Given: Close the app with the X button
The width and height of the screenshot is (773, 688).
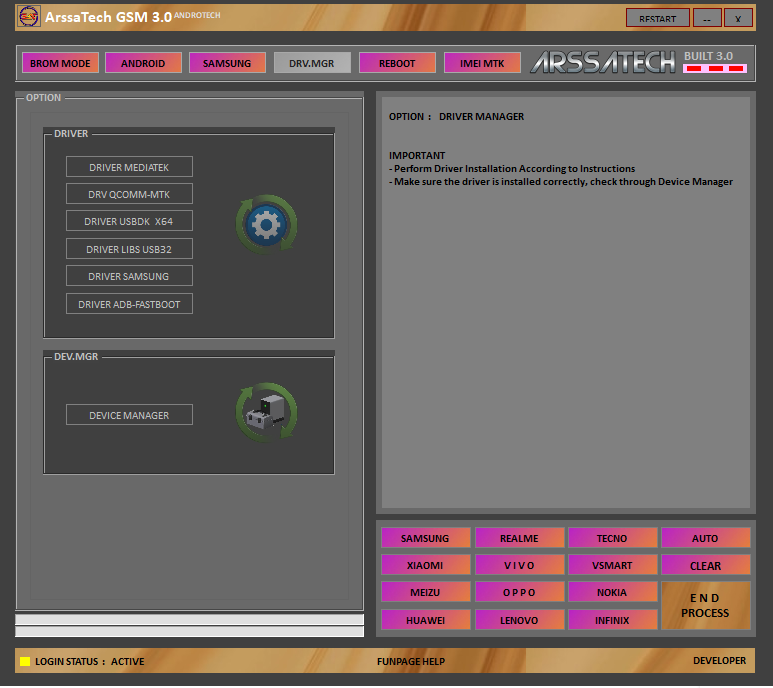Looking at the screenshot, I should 738,18.
